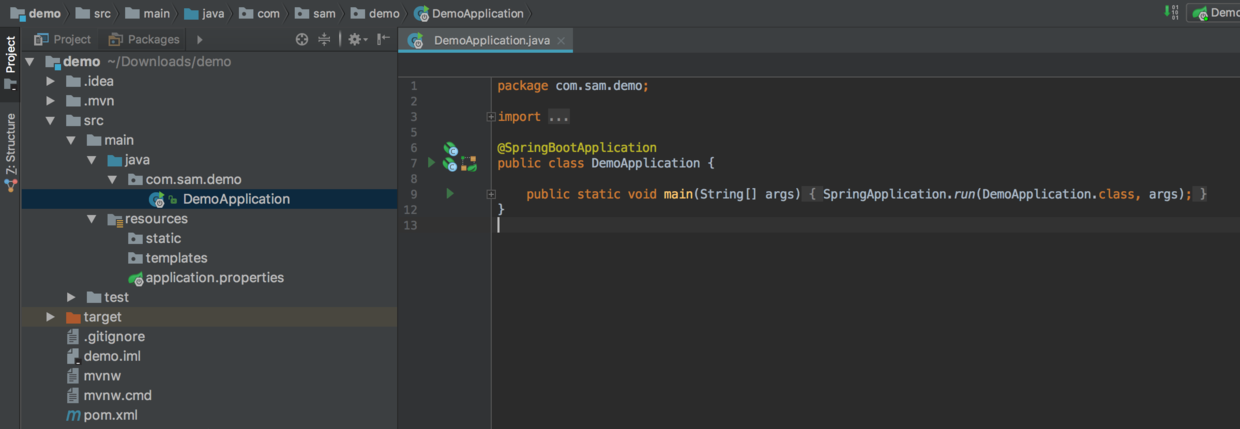Expand the test folder
The width and height of the screenshot is (1240, 429).
coord(71,297)
